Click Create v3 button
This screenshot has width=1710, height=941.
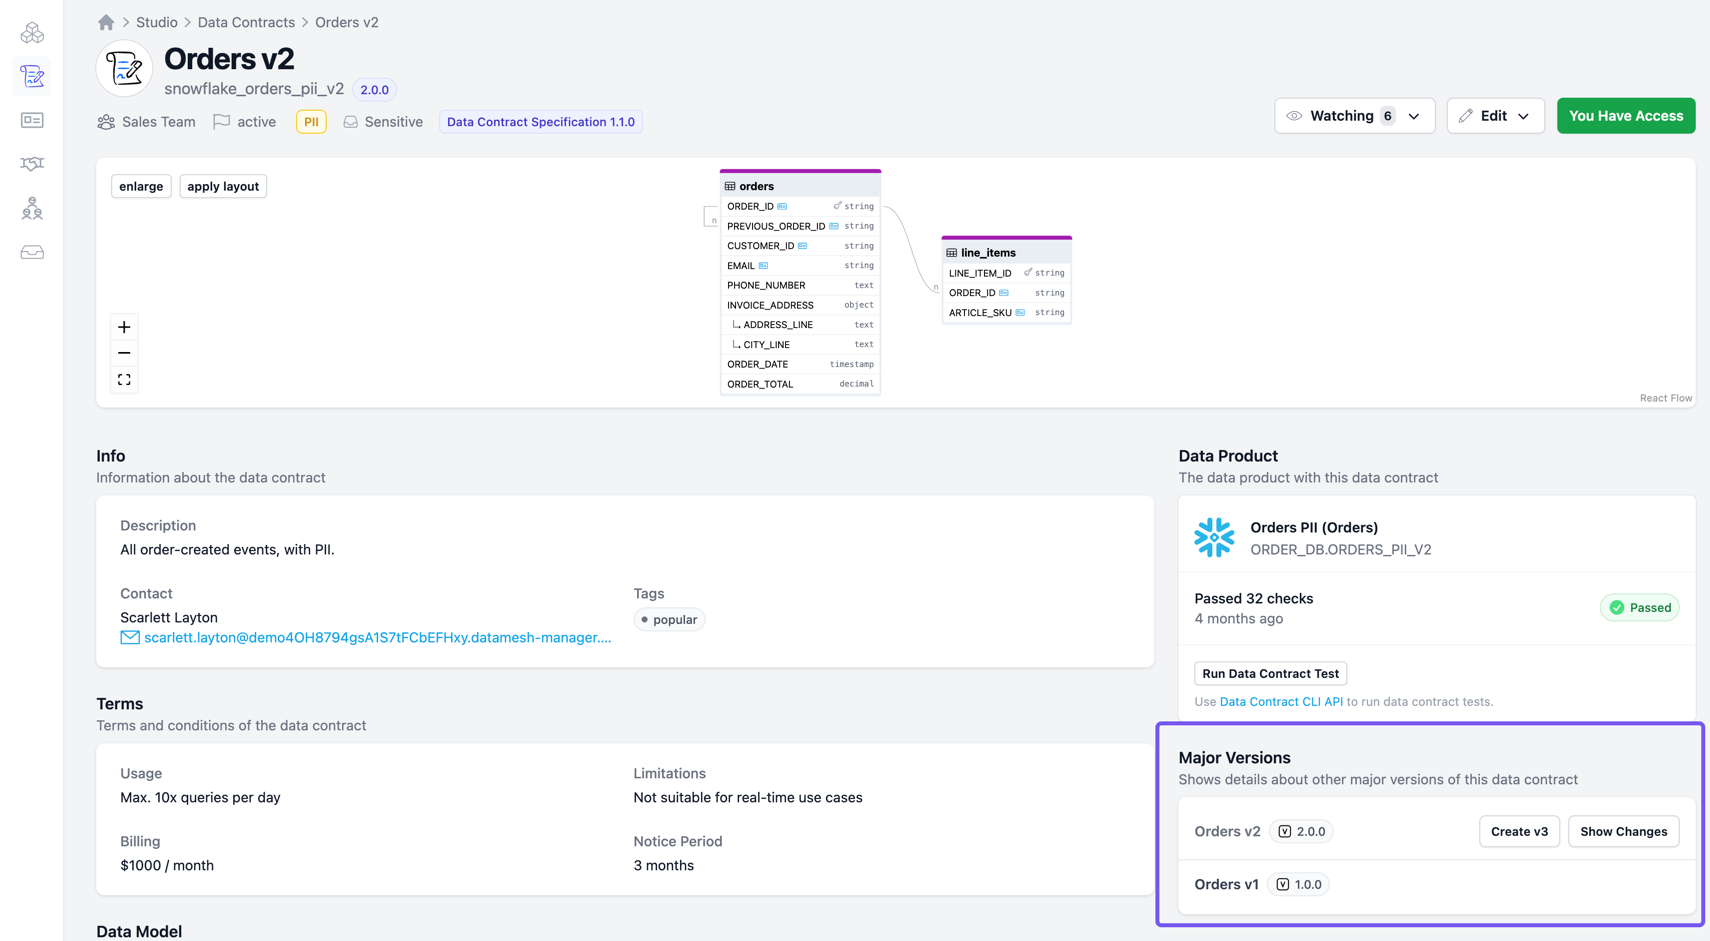coord(1518,831)
